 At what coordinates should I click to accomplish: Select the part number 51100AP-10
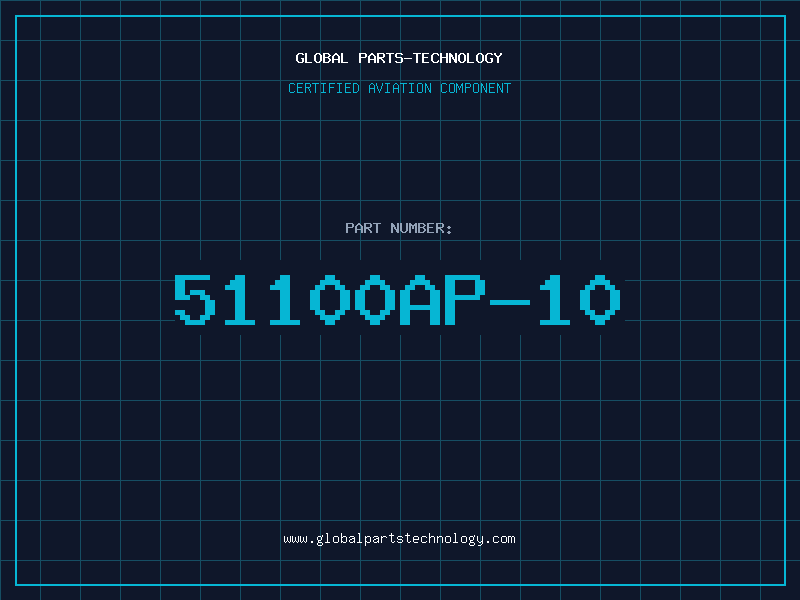(x=397, y=299)
